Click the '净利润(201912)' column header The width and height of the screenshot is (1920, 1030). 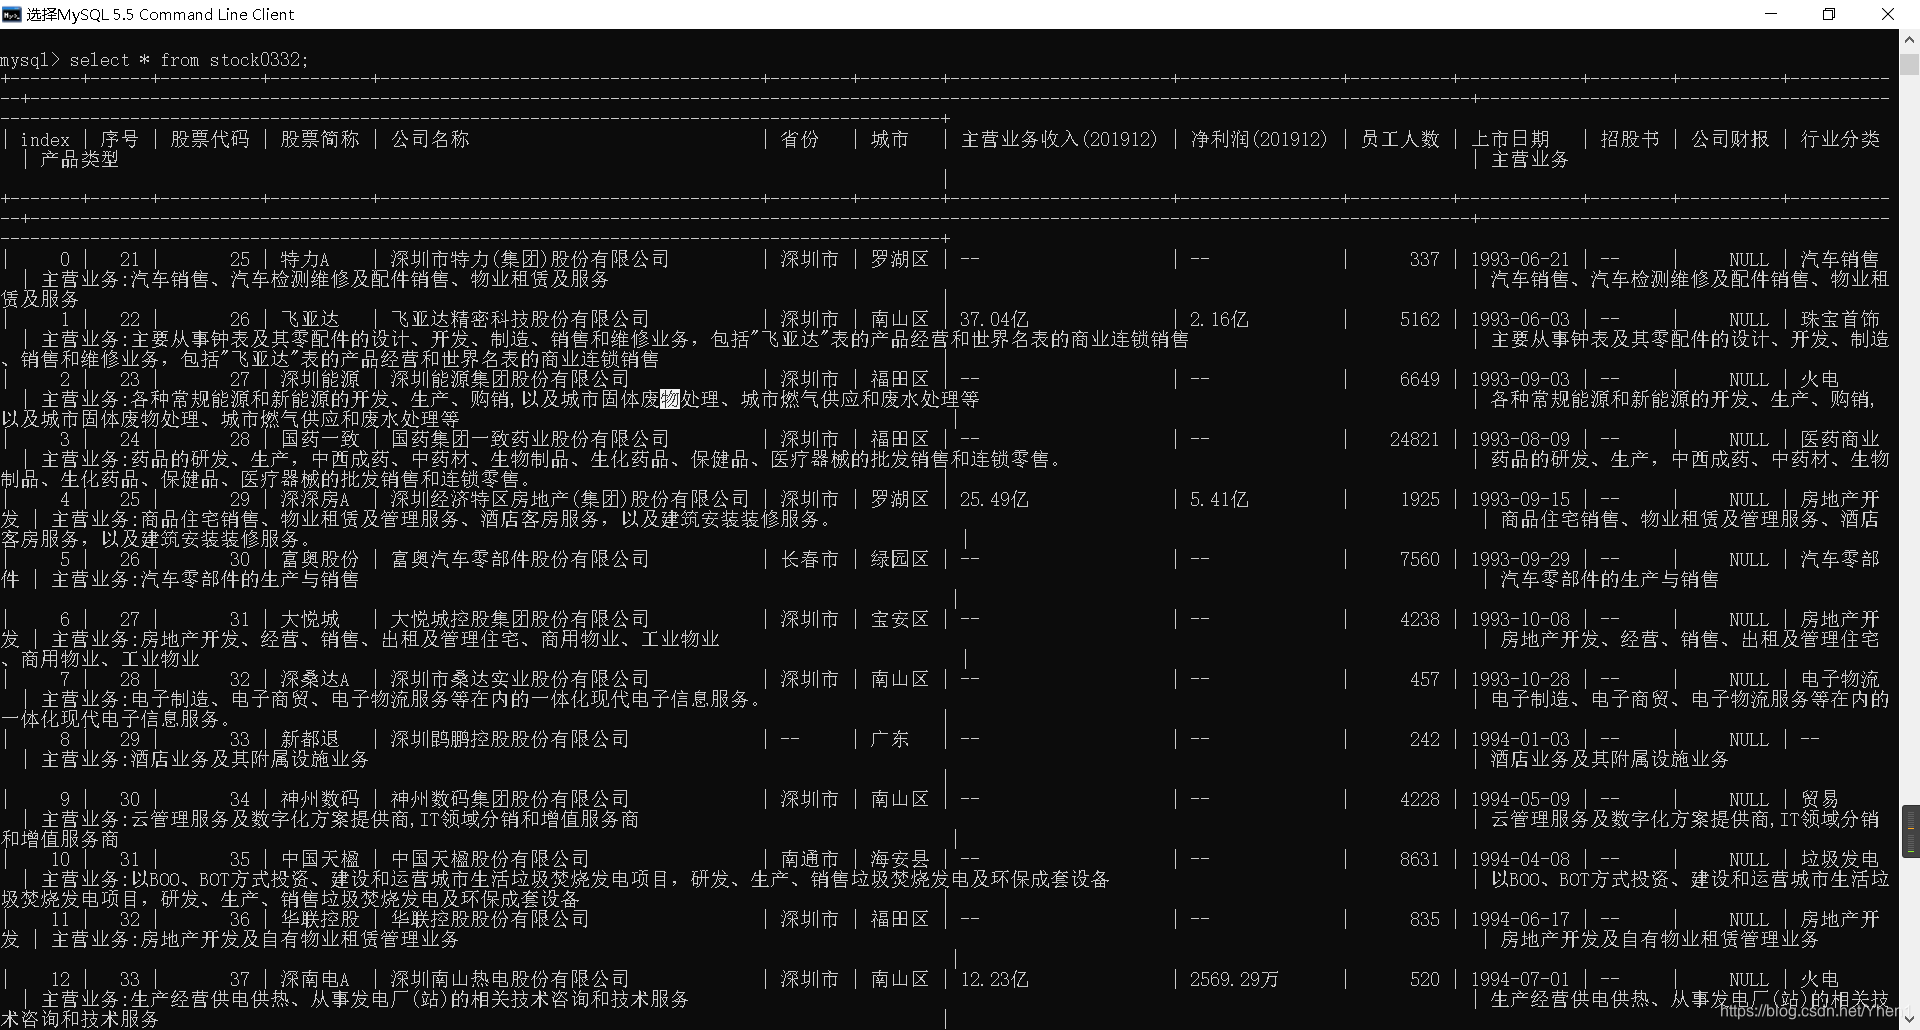pos(1259,139)
